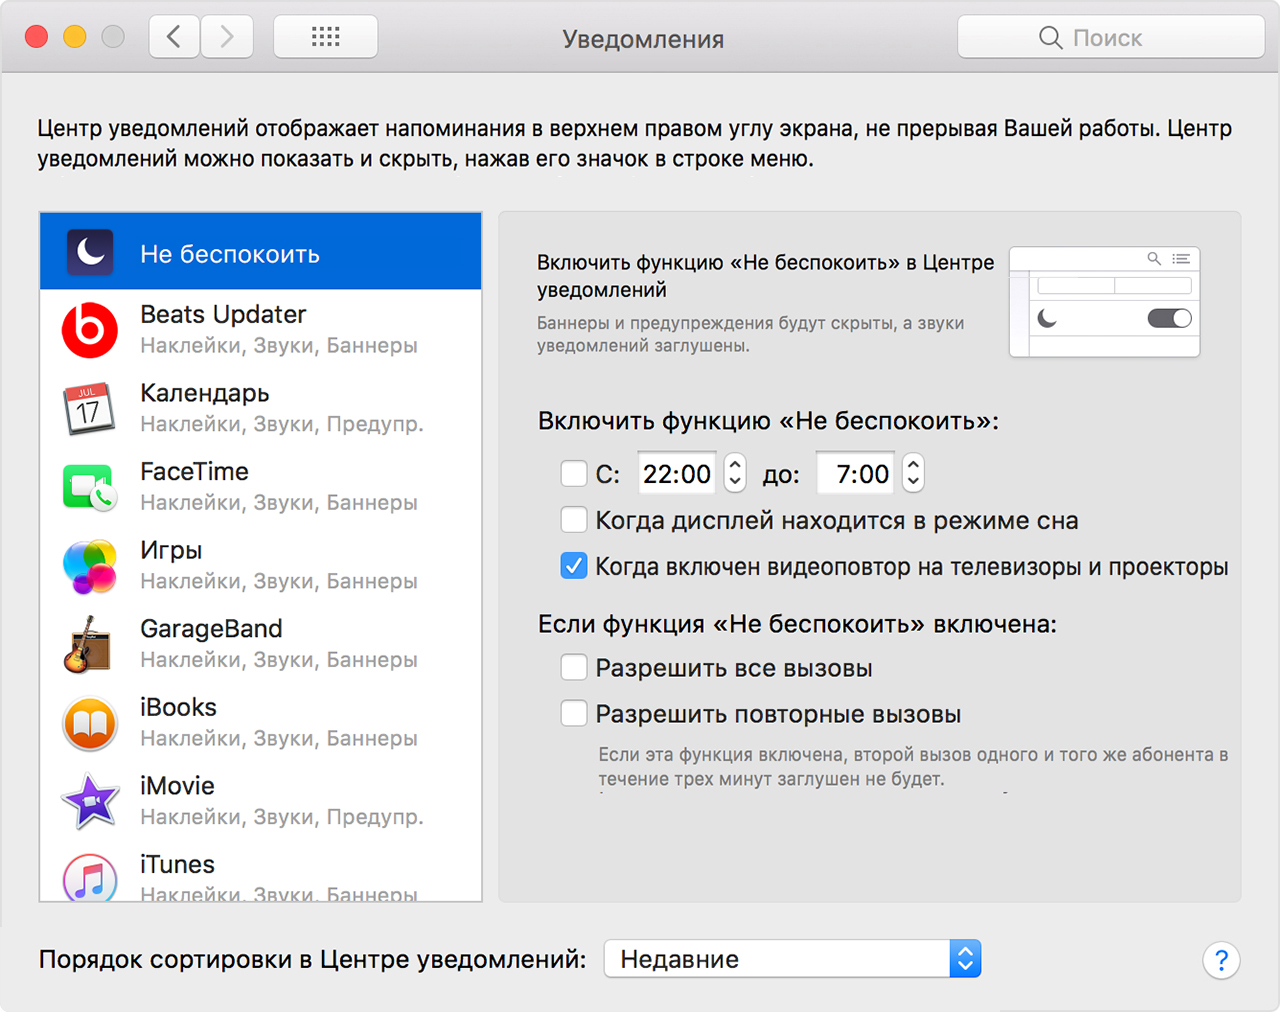Image resolution: width=1280 pixels, height=1012 pixels.
Task: Click the Календарь calendar icon
Action: 90,408
